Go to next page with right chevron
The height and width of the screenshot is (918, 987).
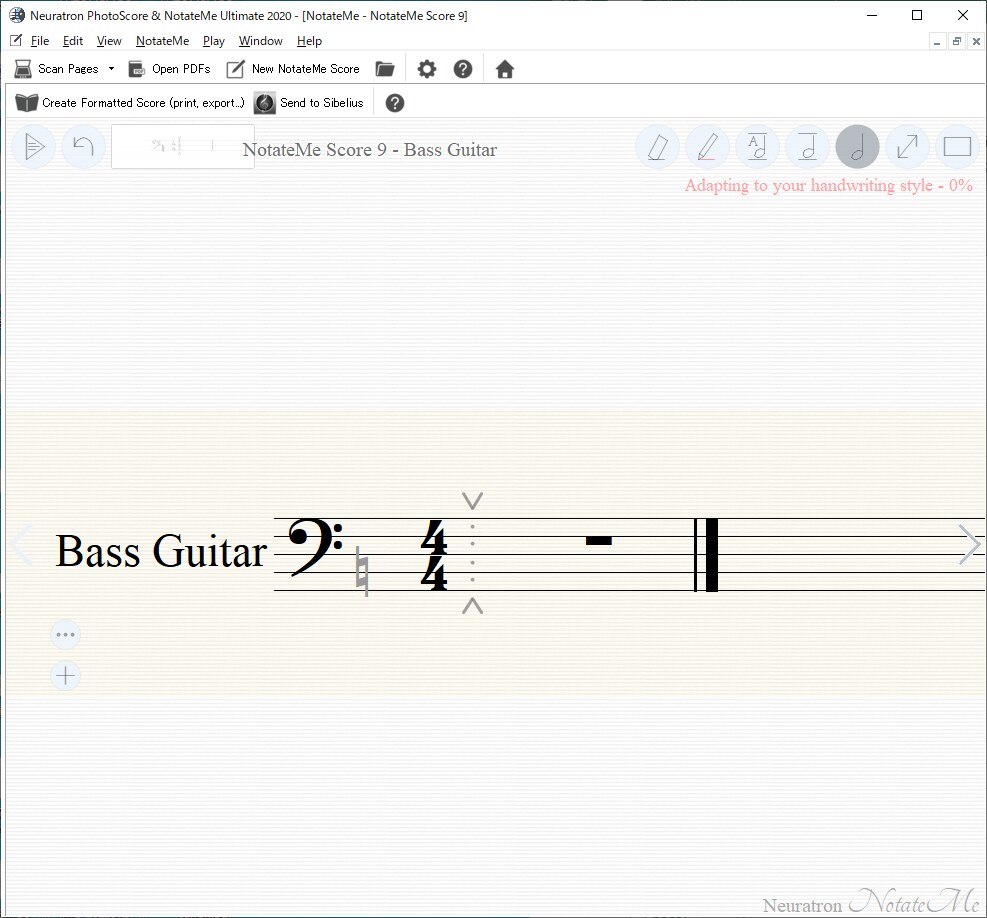969,544
